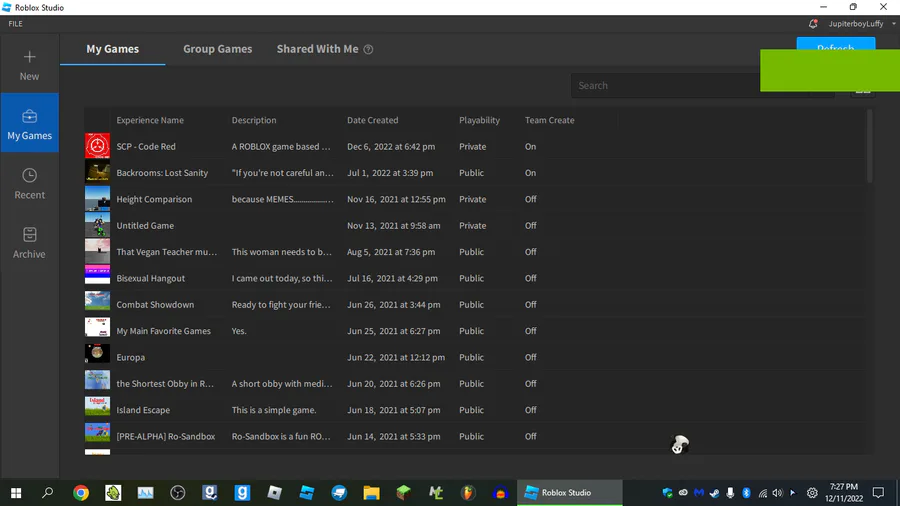Click 'Public' playability for Backrooms: Lost Sanity

471,173
